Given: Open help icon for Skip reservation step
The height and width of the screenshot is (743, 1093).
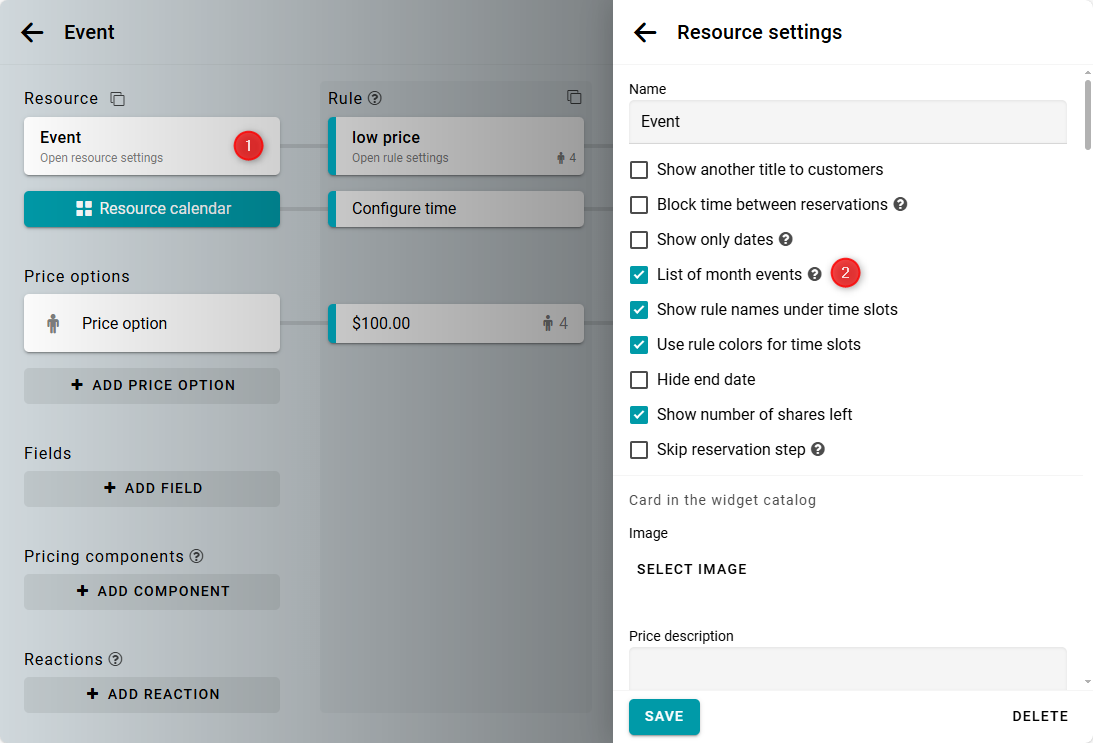Looking at the screenshot, I should [817, 450].
